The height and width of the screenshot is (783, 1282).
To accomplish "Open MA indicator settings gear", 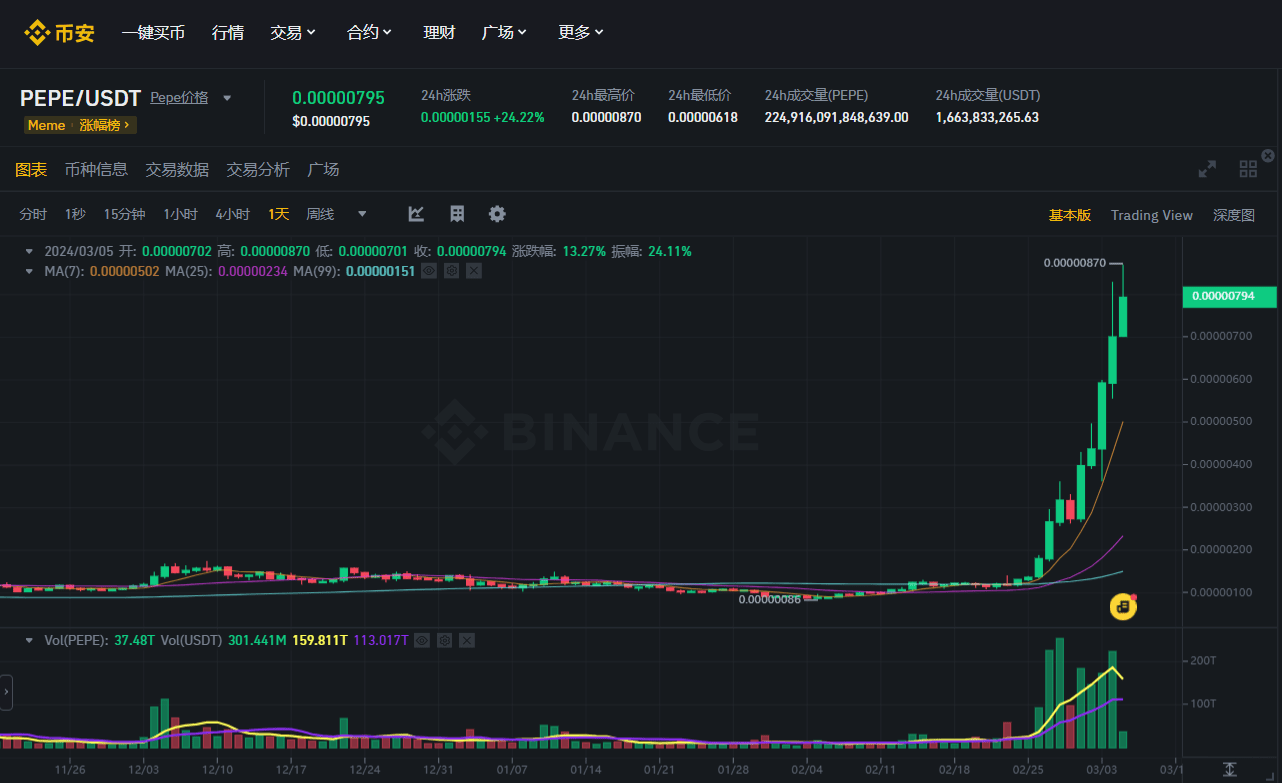I will tap(451, 271).
